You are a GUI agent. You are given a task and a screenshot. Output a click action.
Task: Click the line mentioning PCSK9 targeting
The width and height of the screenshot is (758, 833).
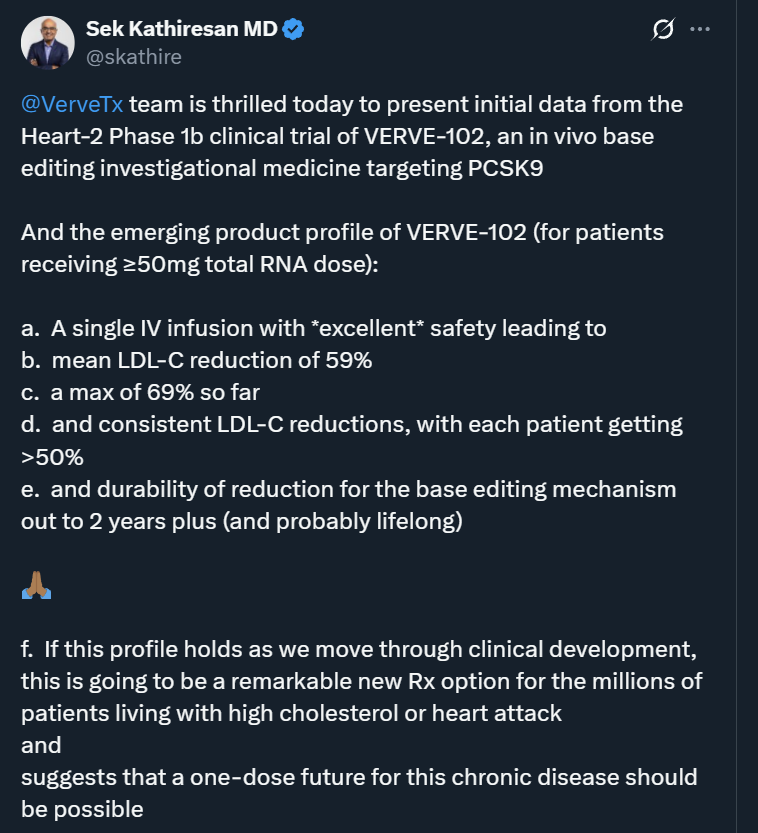282,167
